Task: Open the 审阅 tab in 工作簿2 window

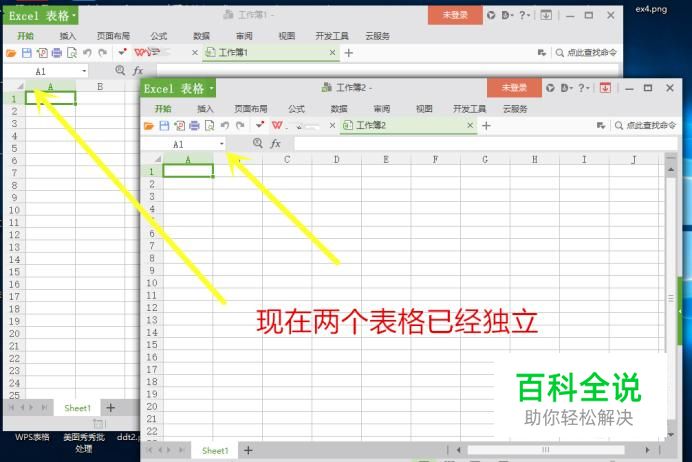Action: tap(382, 109)
